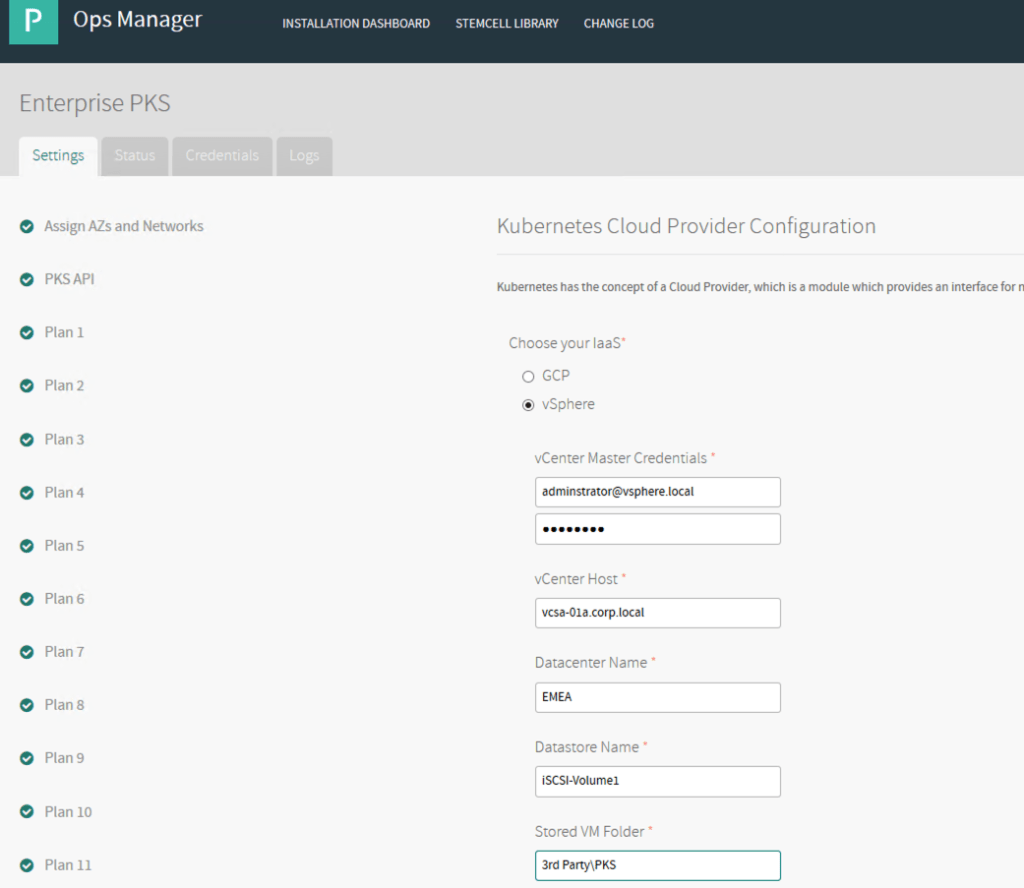Click the checkmark icon beside PKS API
This screenshot has height=888, width=1024.
point(27,280)
